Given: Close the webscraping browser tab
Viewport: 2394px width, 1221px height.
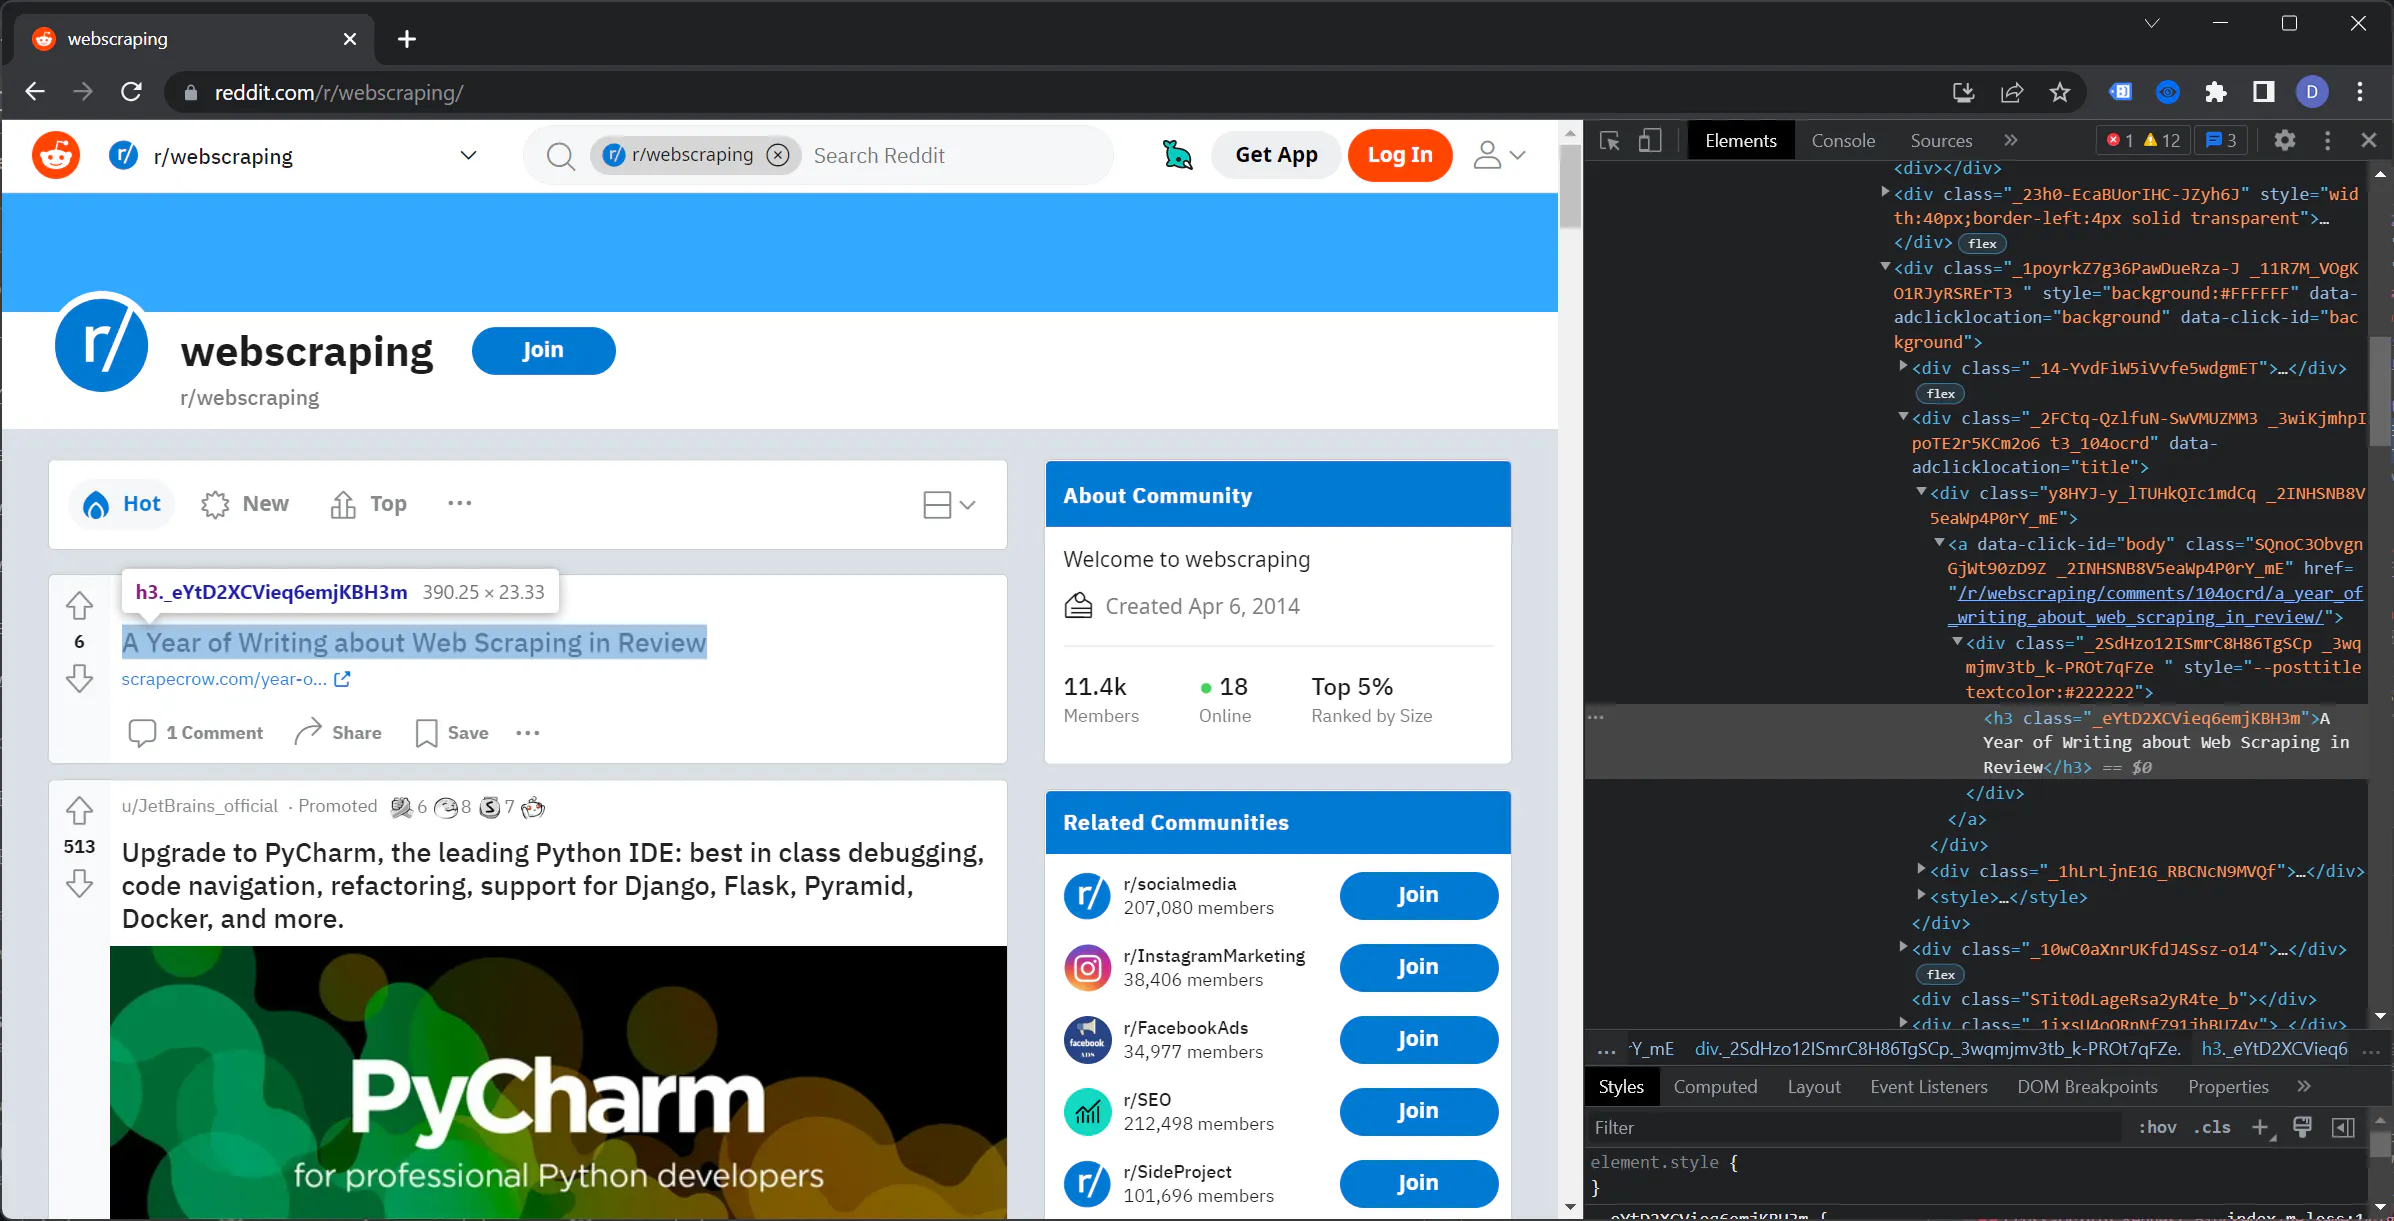Looking at the screenshot, I should point(350,39).
